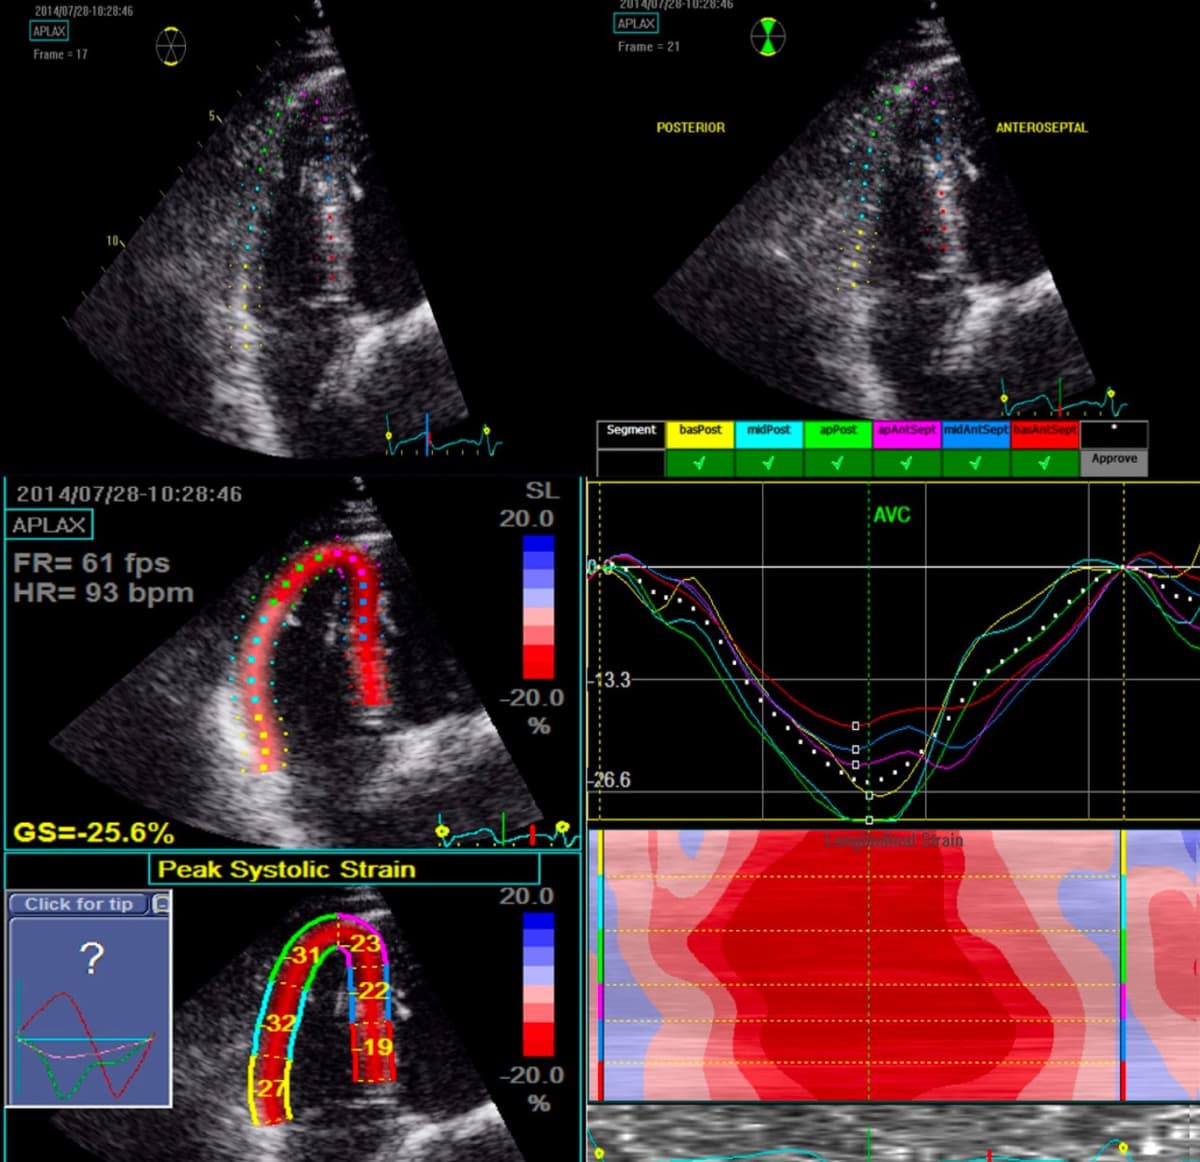Screen dimensions: 1200x1162
Task: Click the white average-strain dot marker in the Segment table
Action: pos(1113,426)
